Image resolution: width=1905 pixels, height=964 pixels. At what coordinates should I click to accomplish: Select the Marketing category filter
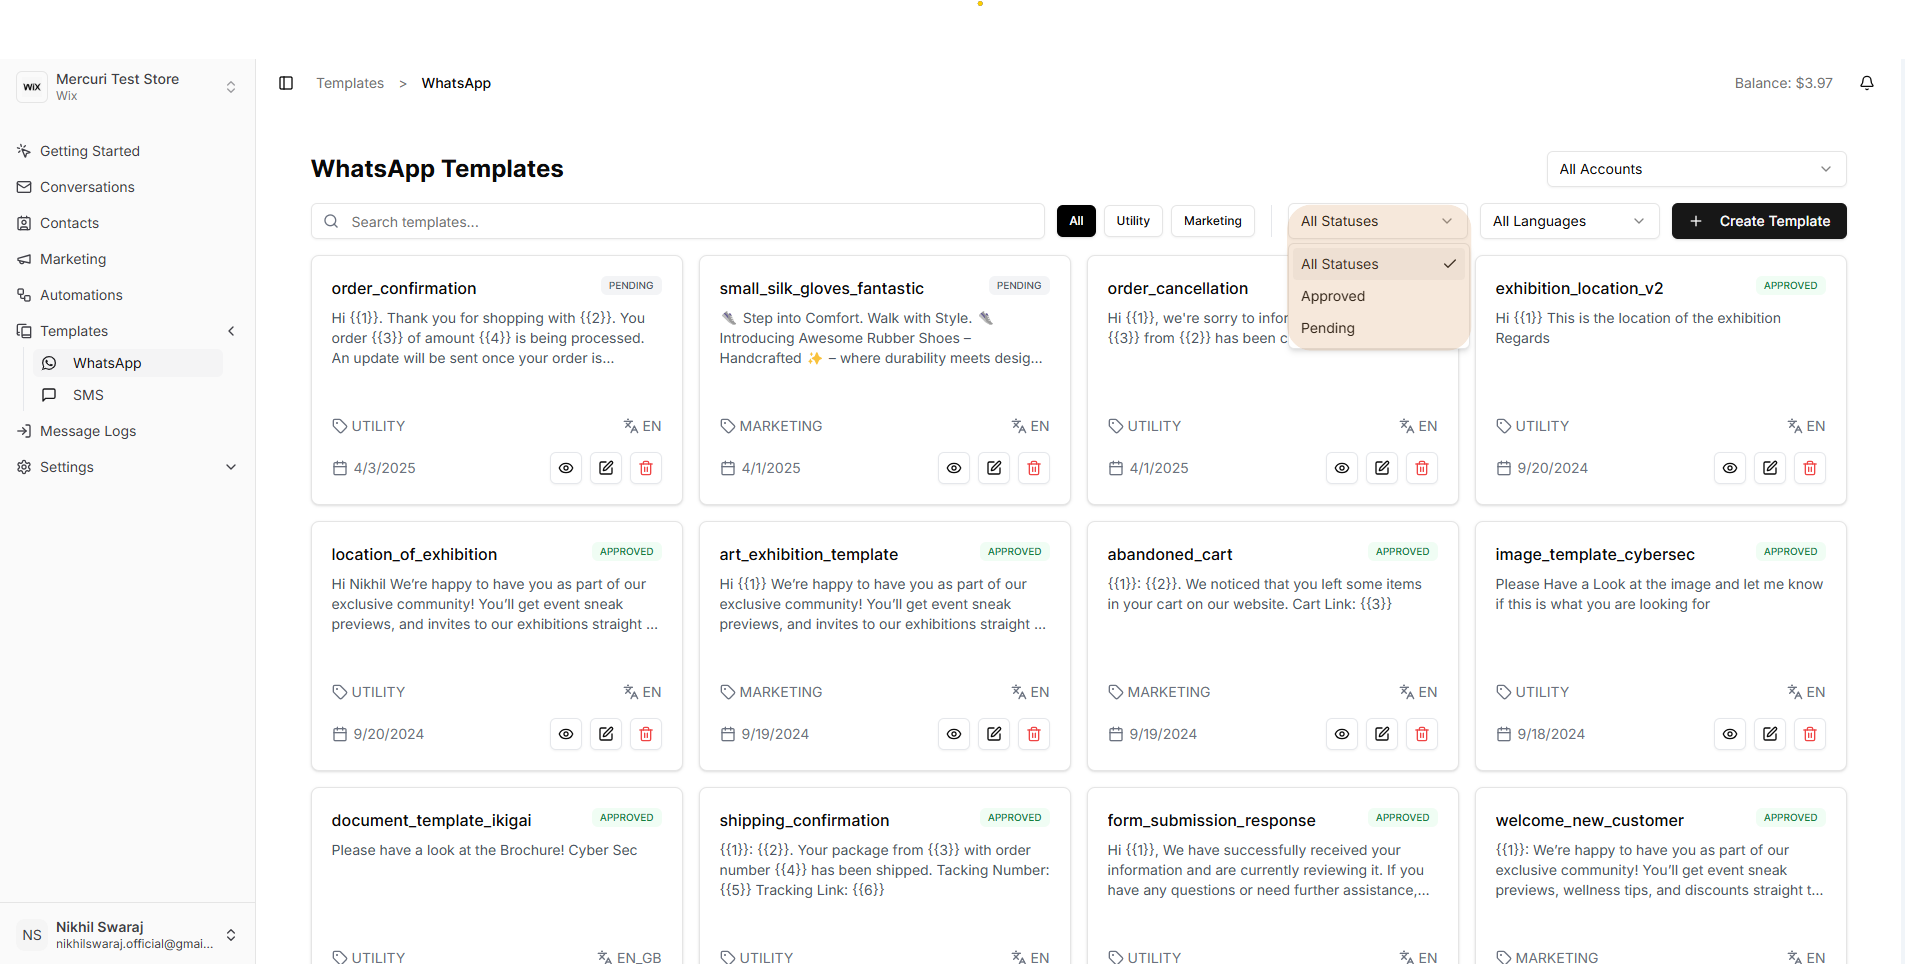click(x=1212, y=221)
